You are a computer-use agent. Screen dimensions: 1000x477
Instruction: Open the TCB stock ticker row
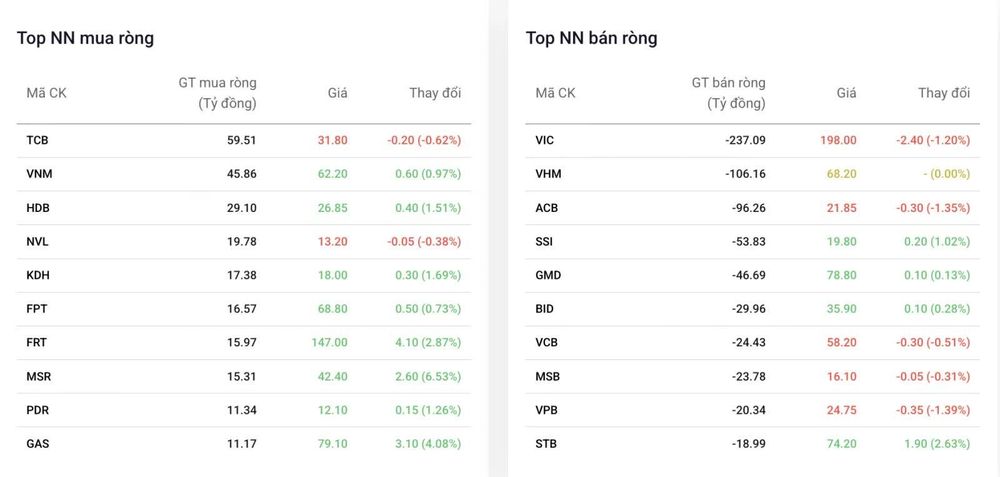tap(244, 140)
